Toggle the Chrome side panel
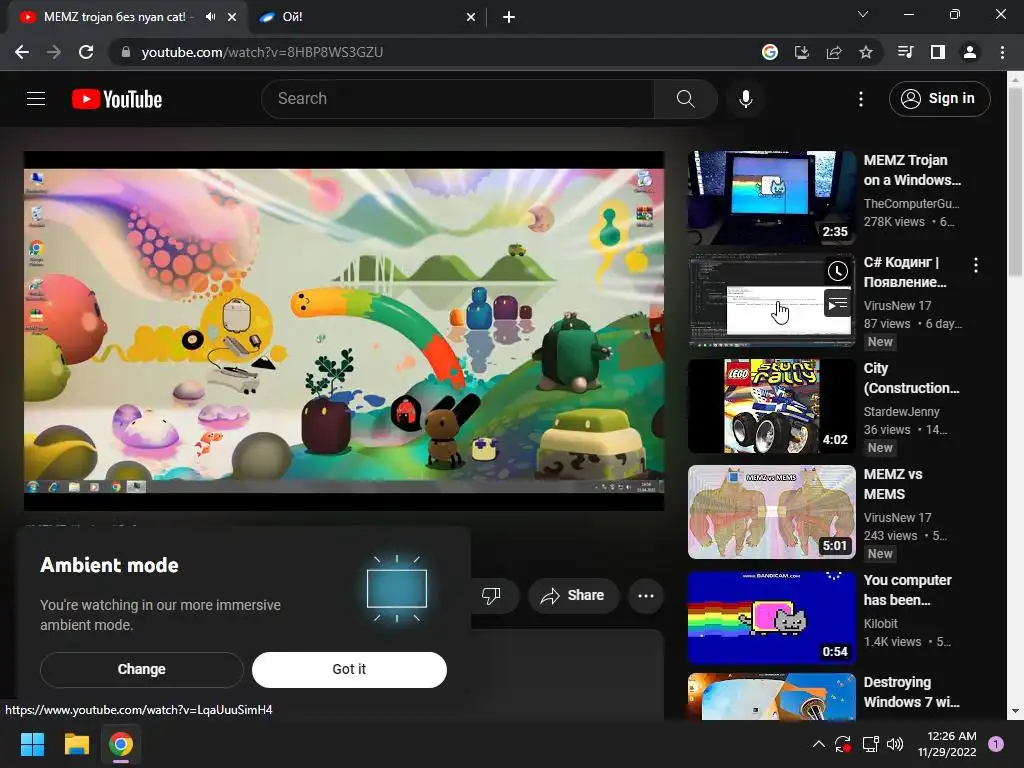The width and height of the screenshot is (1024, 768). click(938, 52)
